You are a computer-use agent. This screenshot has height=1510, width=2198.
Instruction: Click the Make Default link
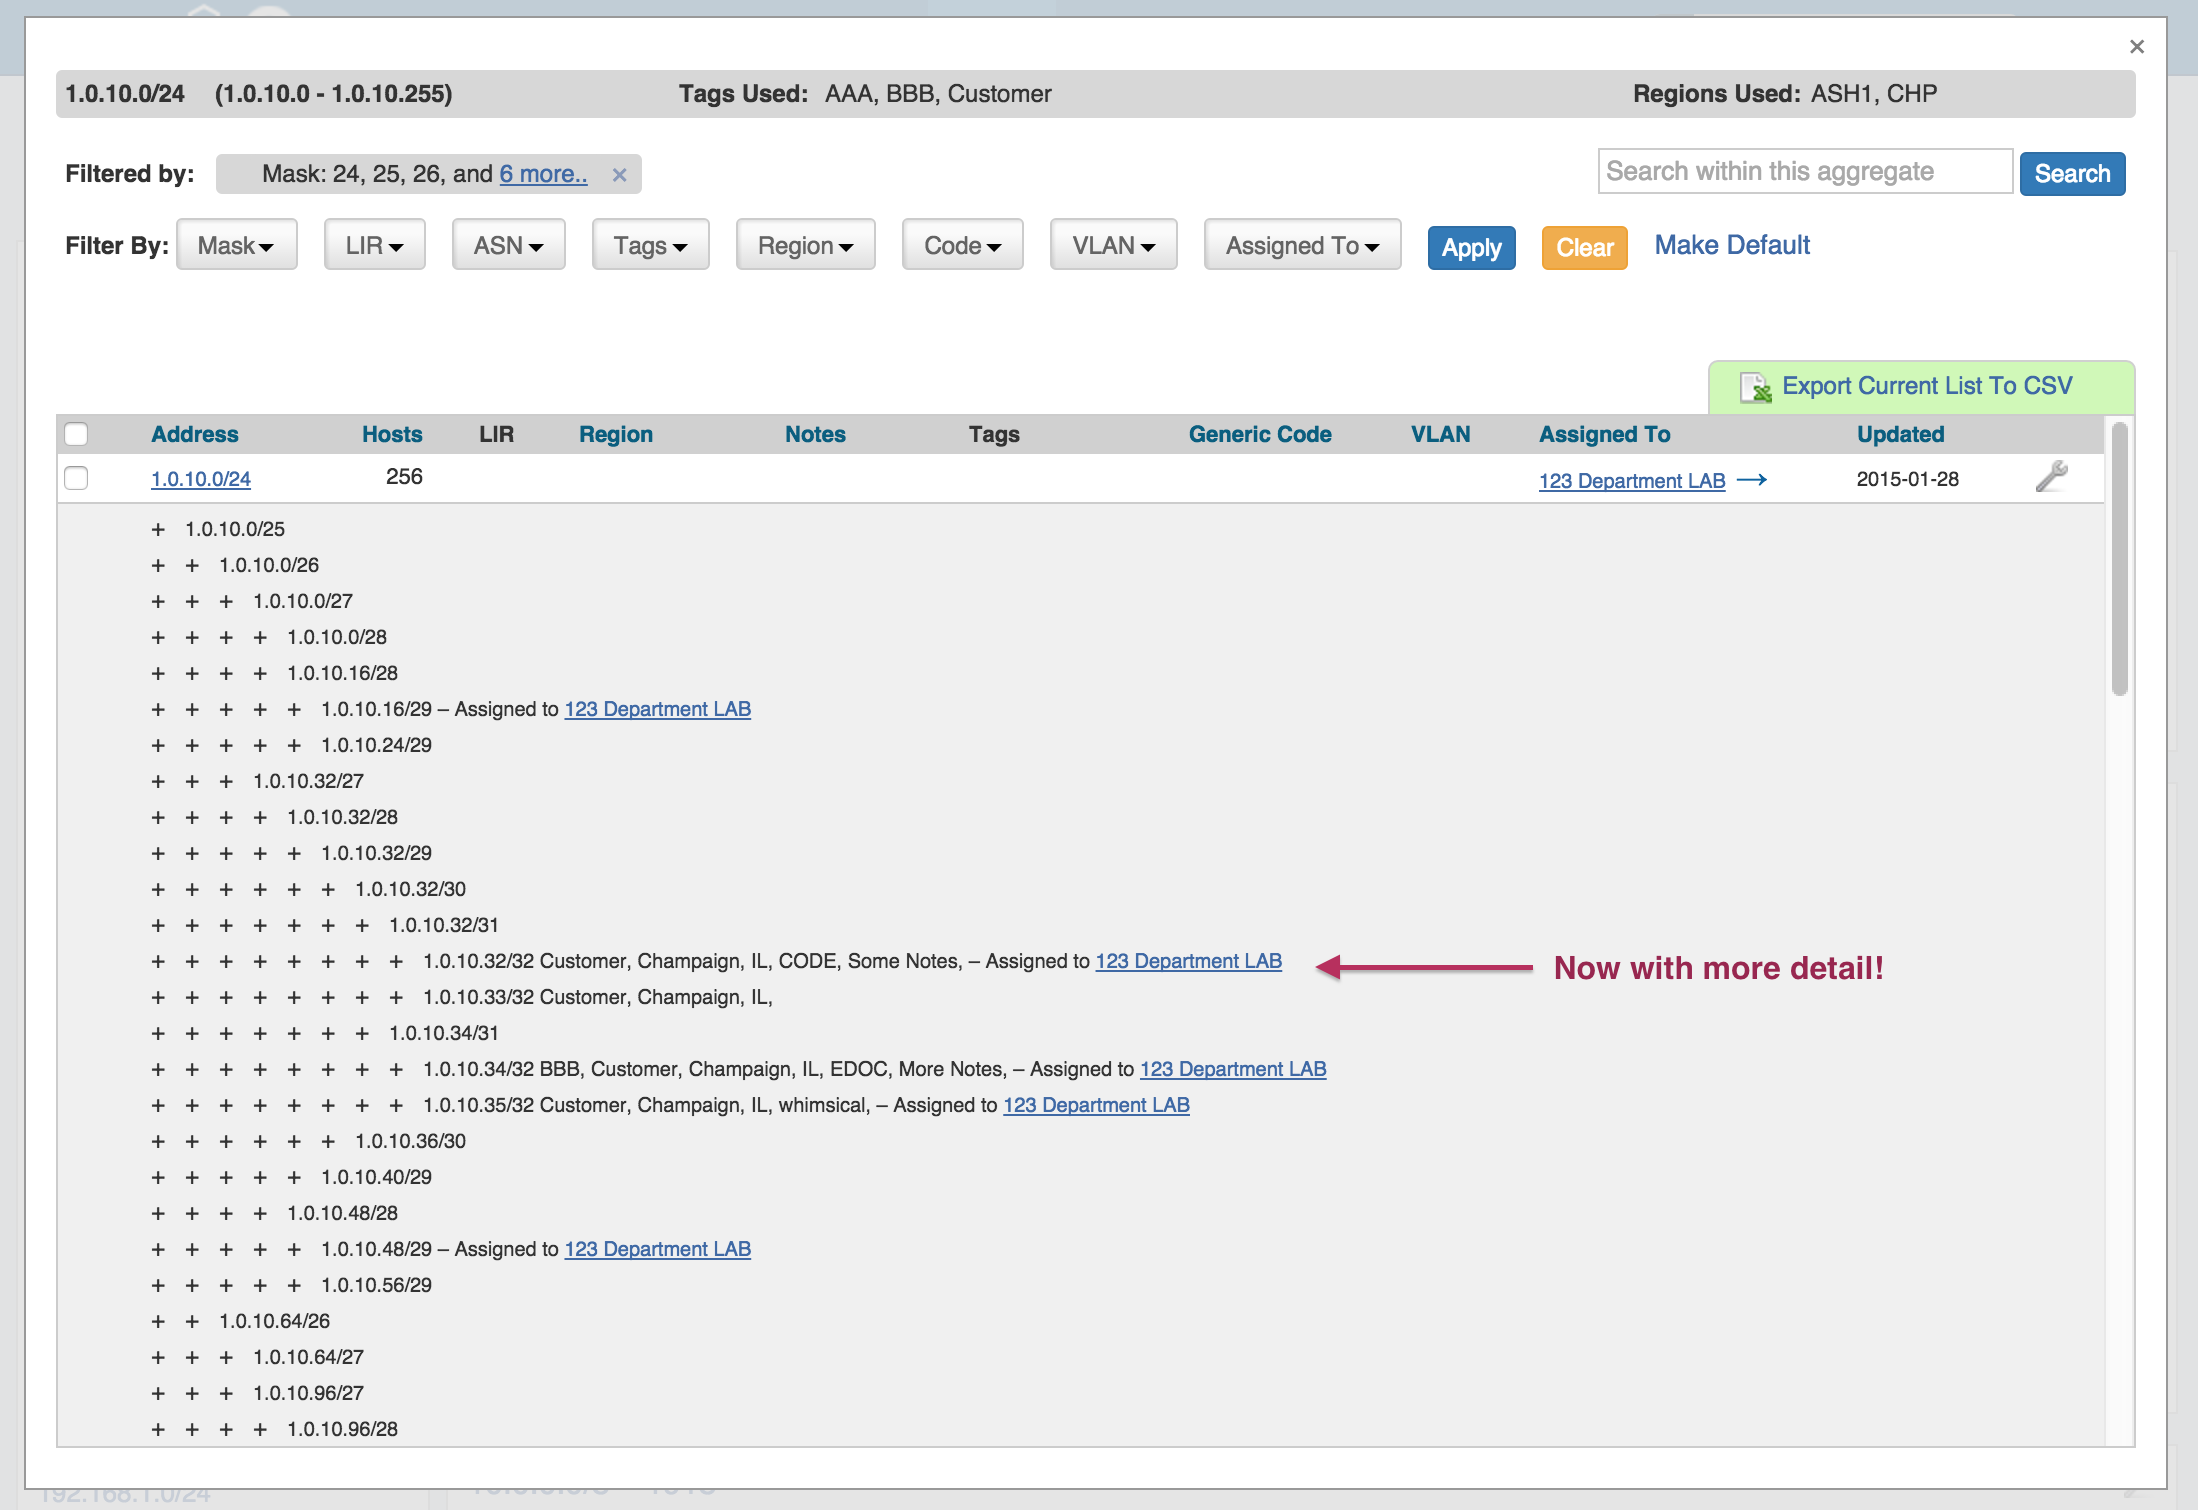pos(1731,245)
